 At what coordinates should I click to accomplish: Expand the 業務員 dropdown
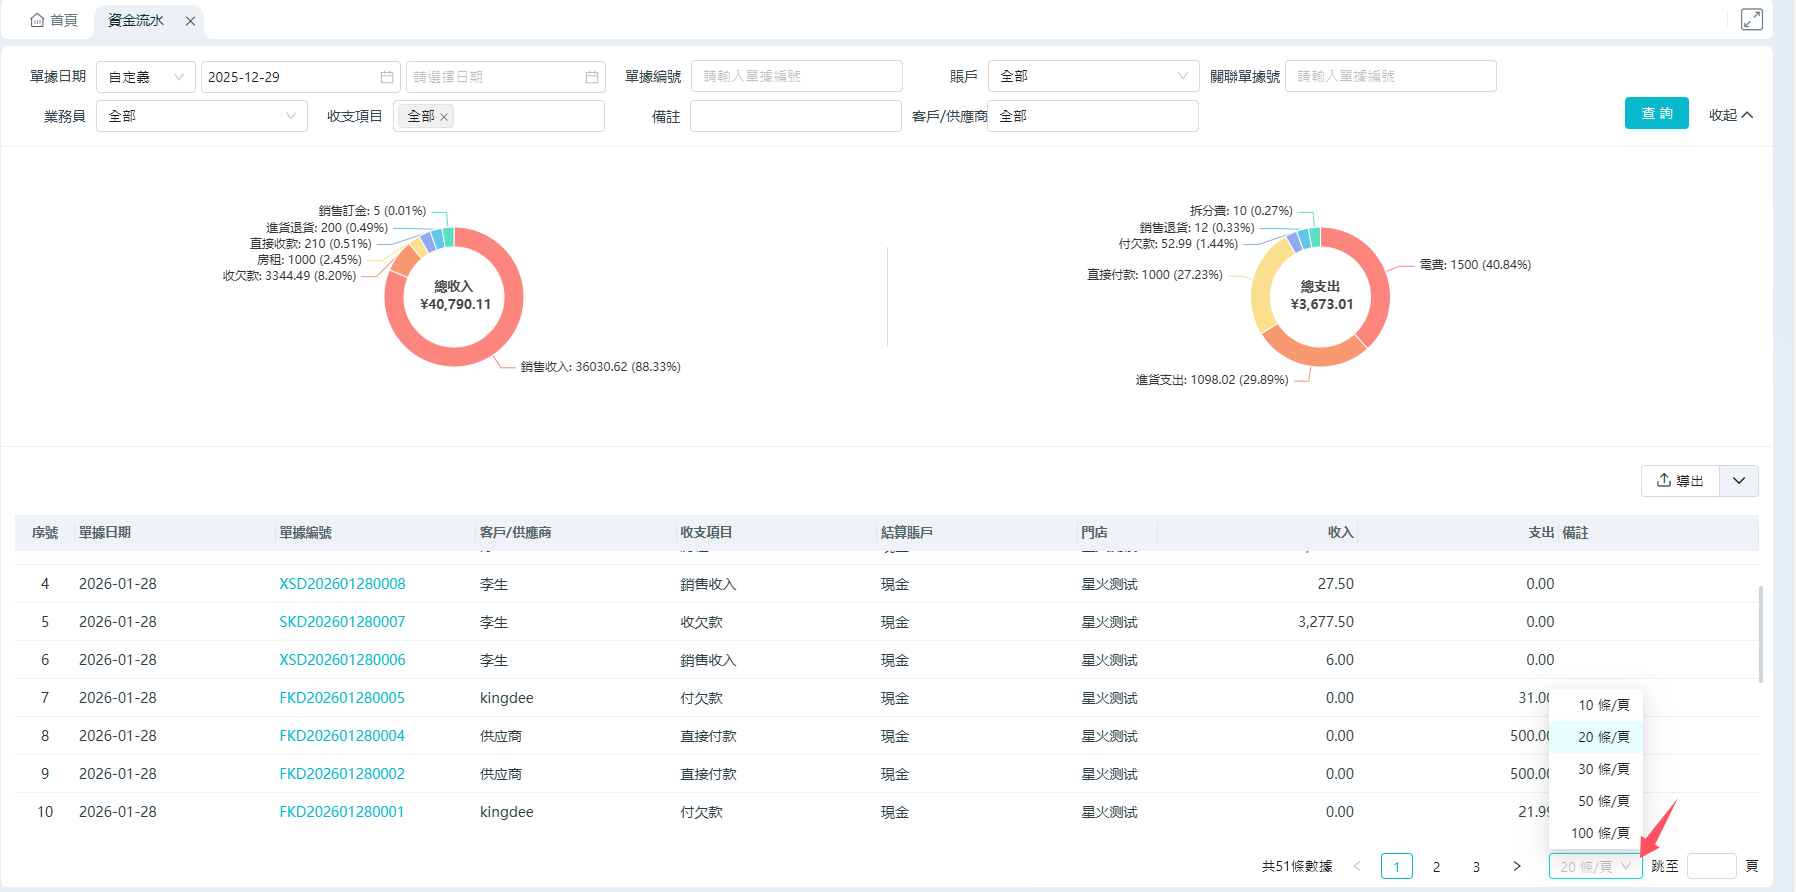click(201, 116)
